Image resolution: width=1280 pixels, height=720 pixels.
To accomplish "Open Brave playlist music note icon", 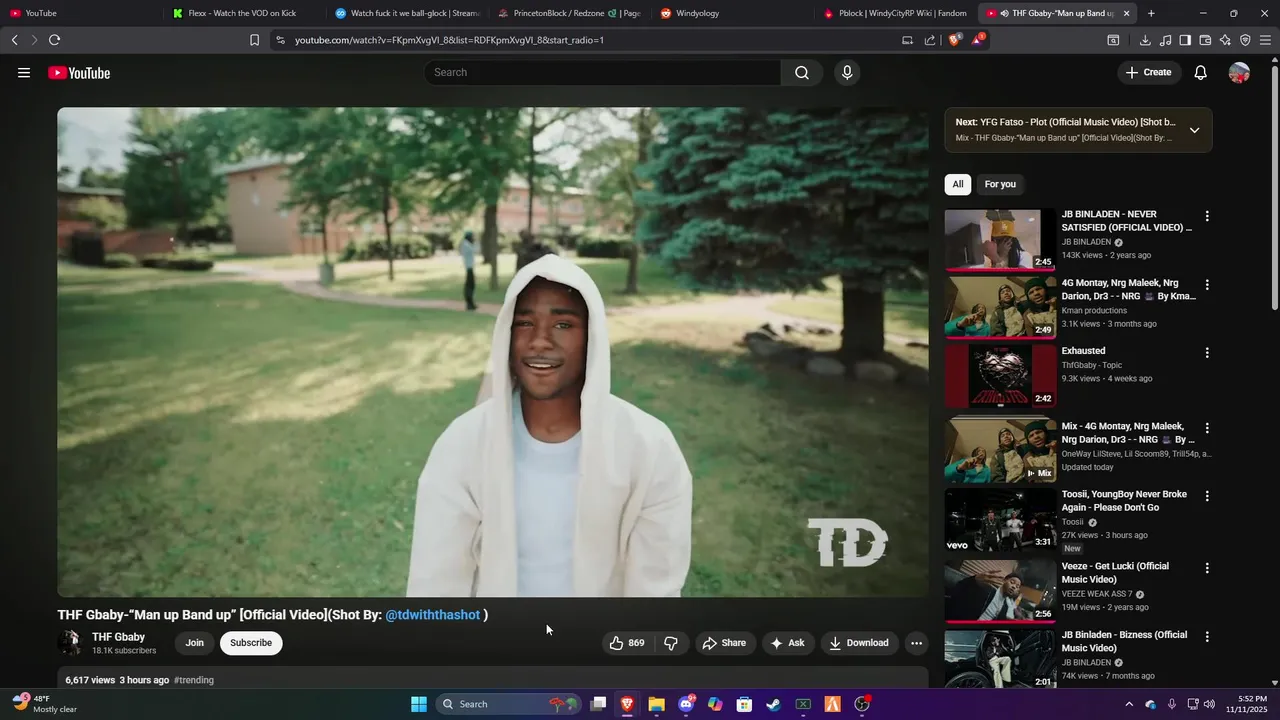I will (1165, 40).
